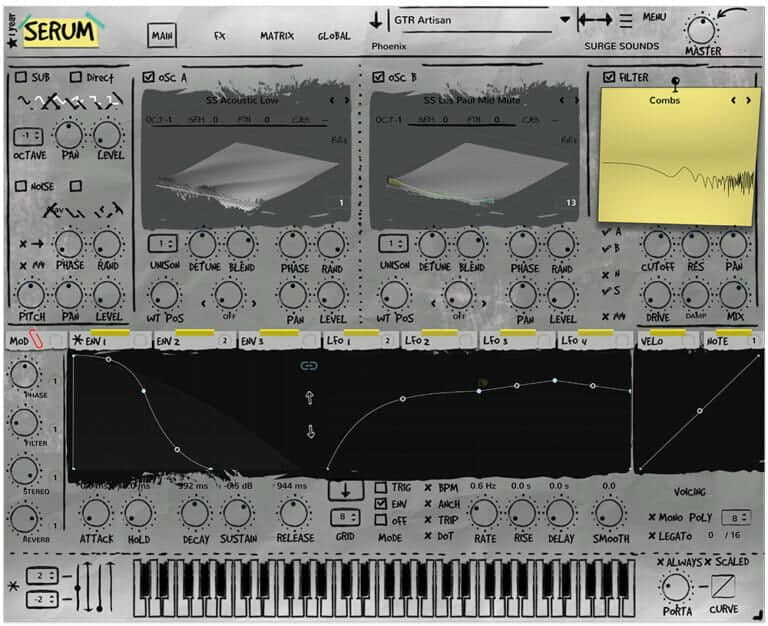Click the OSC A wavetable 3D display

click(246, 177)
